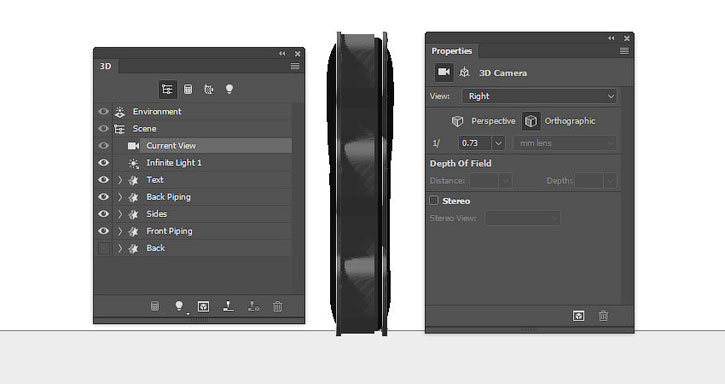Filter by materials in 3D panel
The image size is (725, 384).
[209, 89]
